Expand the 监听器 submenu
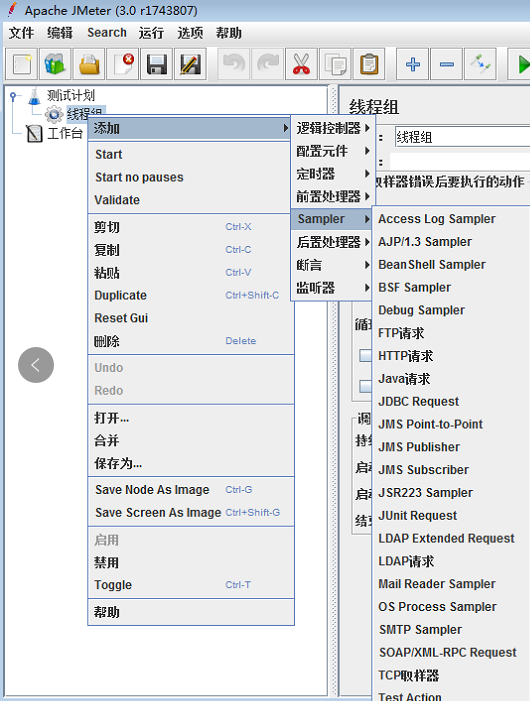The height and width of the screenshot is (701, 530). click(x=333, y=287)
